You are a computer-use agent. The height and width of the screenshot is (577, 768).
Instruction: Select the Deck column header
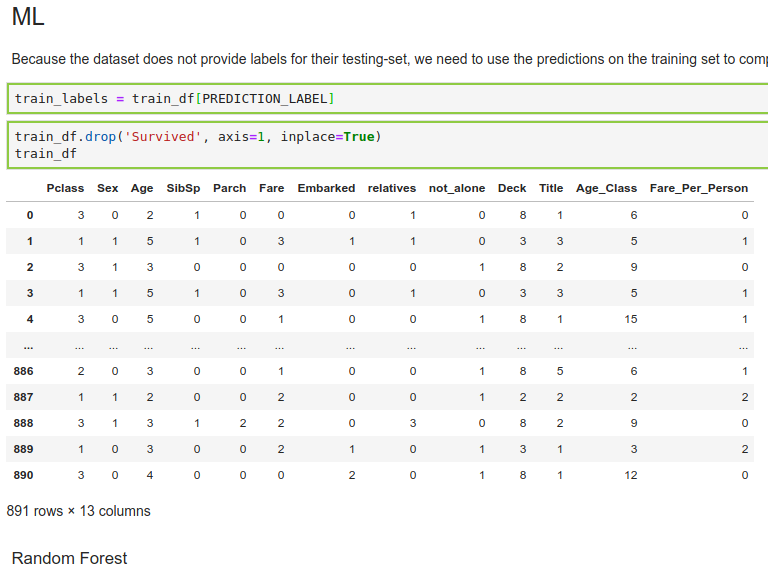click(x=512, y=188)
